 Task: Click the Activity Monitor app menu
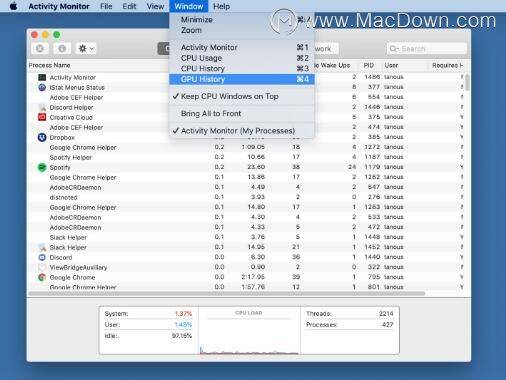(59, 6)
